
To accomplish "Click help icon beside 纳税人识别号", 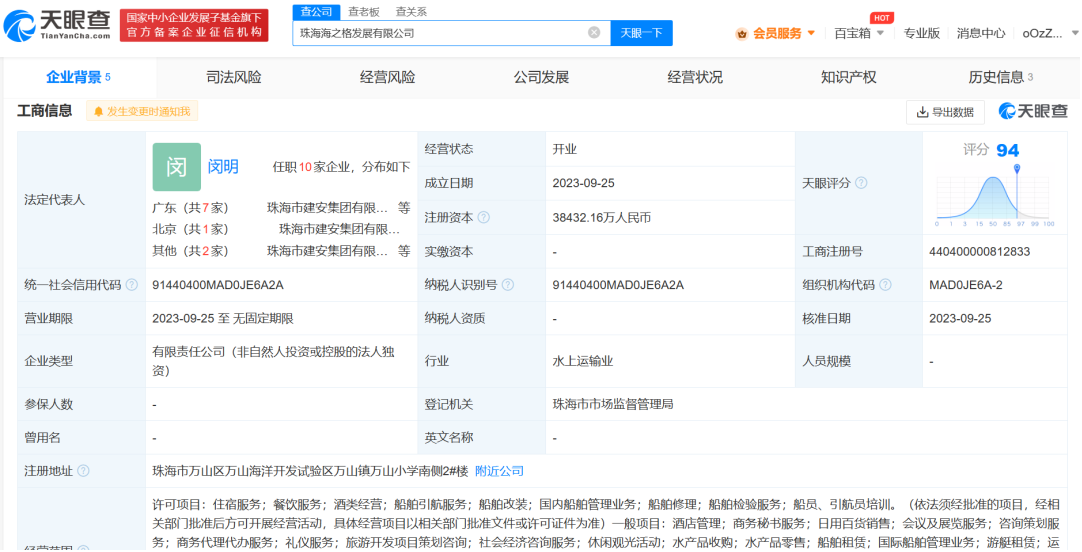I will [x=508, y=285].
